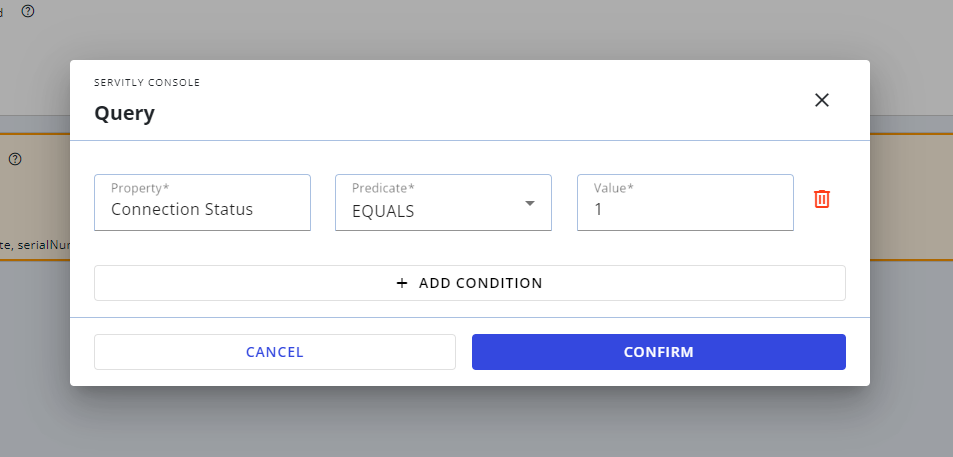Focus the Property field showing Connection Status
Screen dimensions: 953x457
click(202, 202)
